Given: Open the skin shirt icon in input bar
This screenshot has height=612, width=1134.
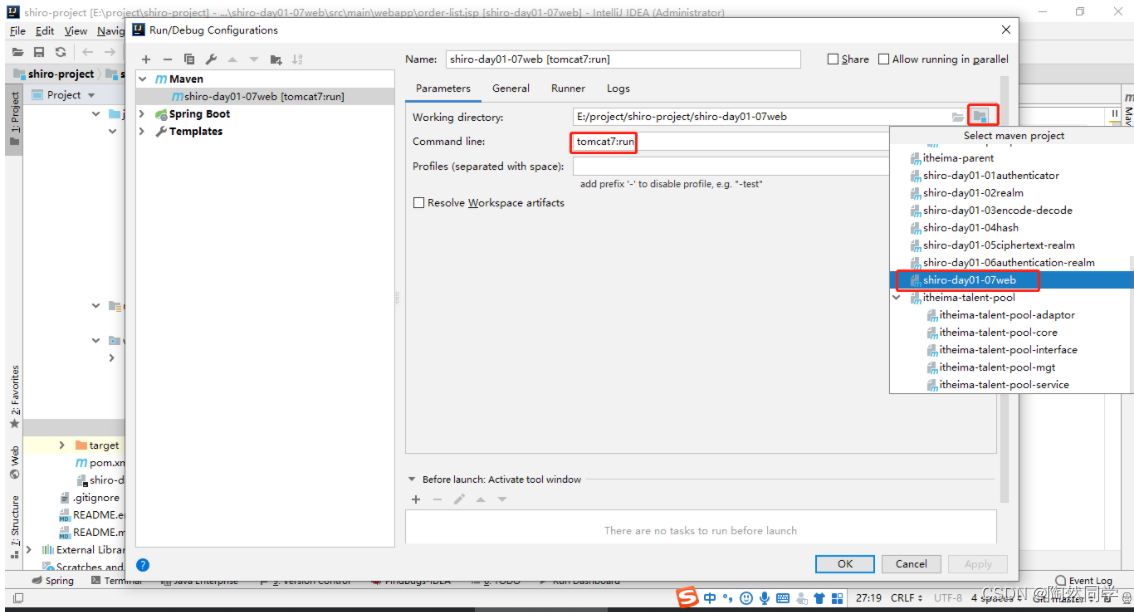Looking at the screenshot, I should pyautogui.click(x=819, y=598).
